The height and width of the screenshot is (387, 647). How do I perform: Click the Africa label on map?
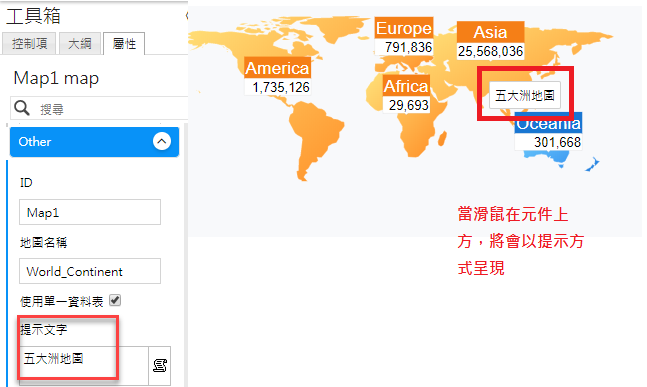click(x=406, y=86)
